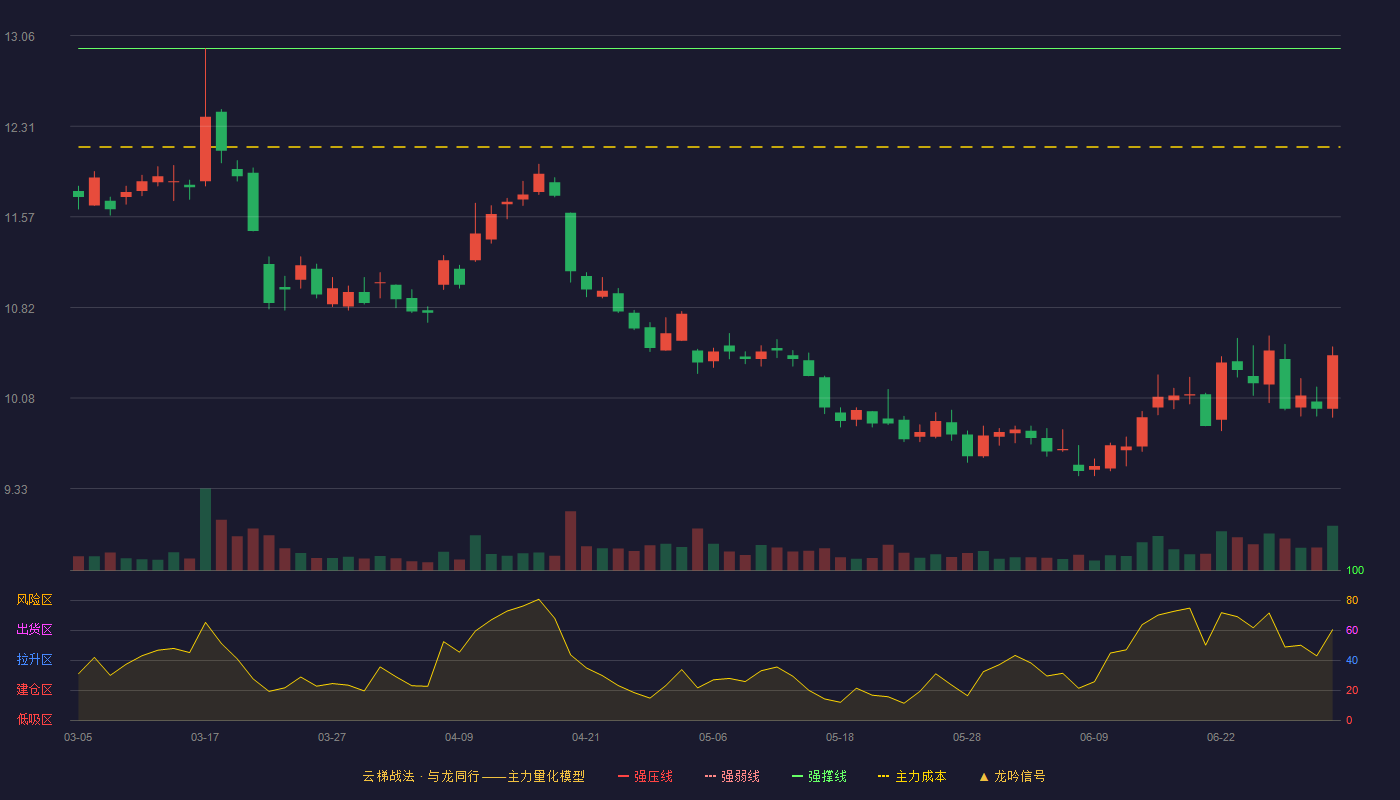
Task: Select the 风险区 zone label
Action: pos(34,600)
